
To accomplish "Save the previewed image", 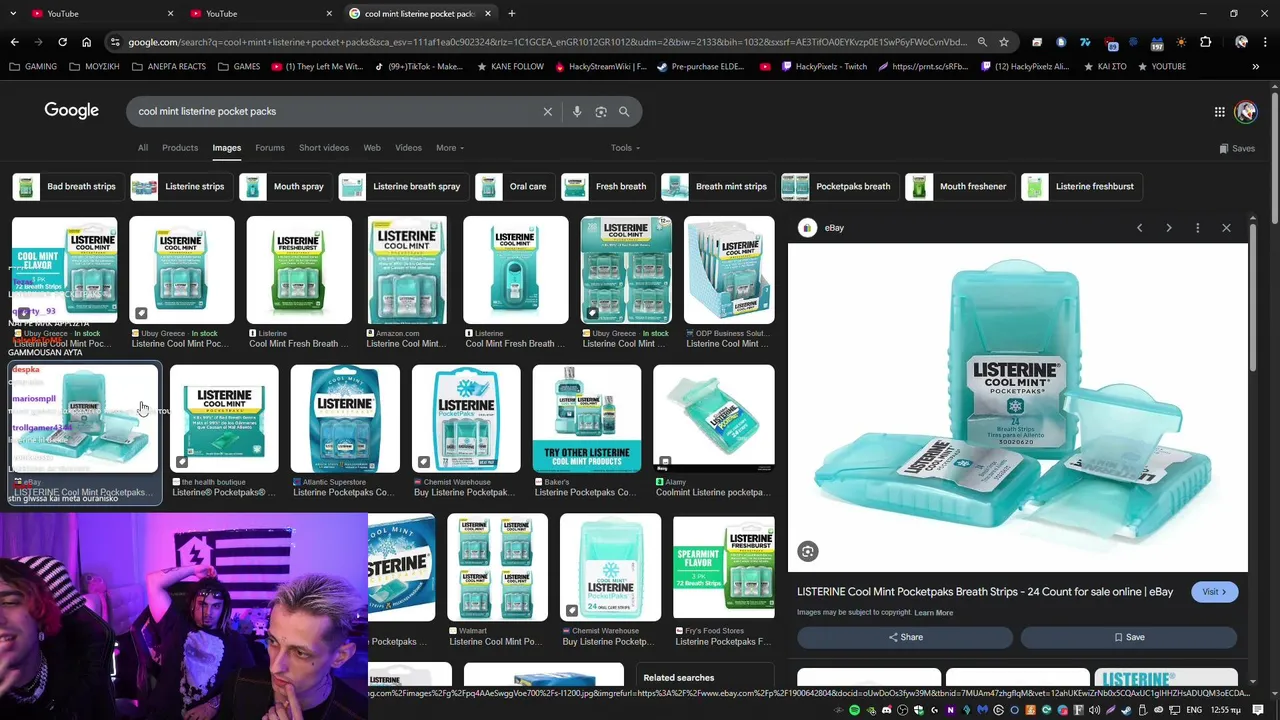I will [x=1129, y=637].
